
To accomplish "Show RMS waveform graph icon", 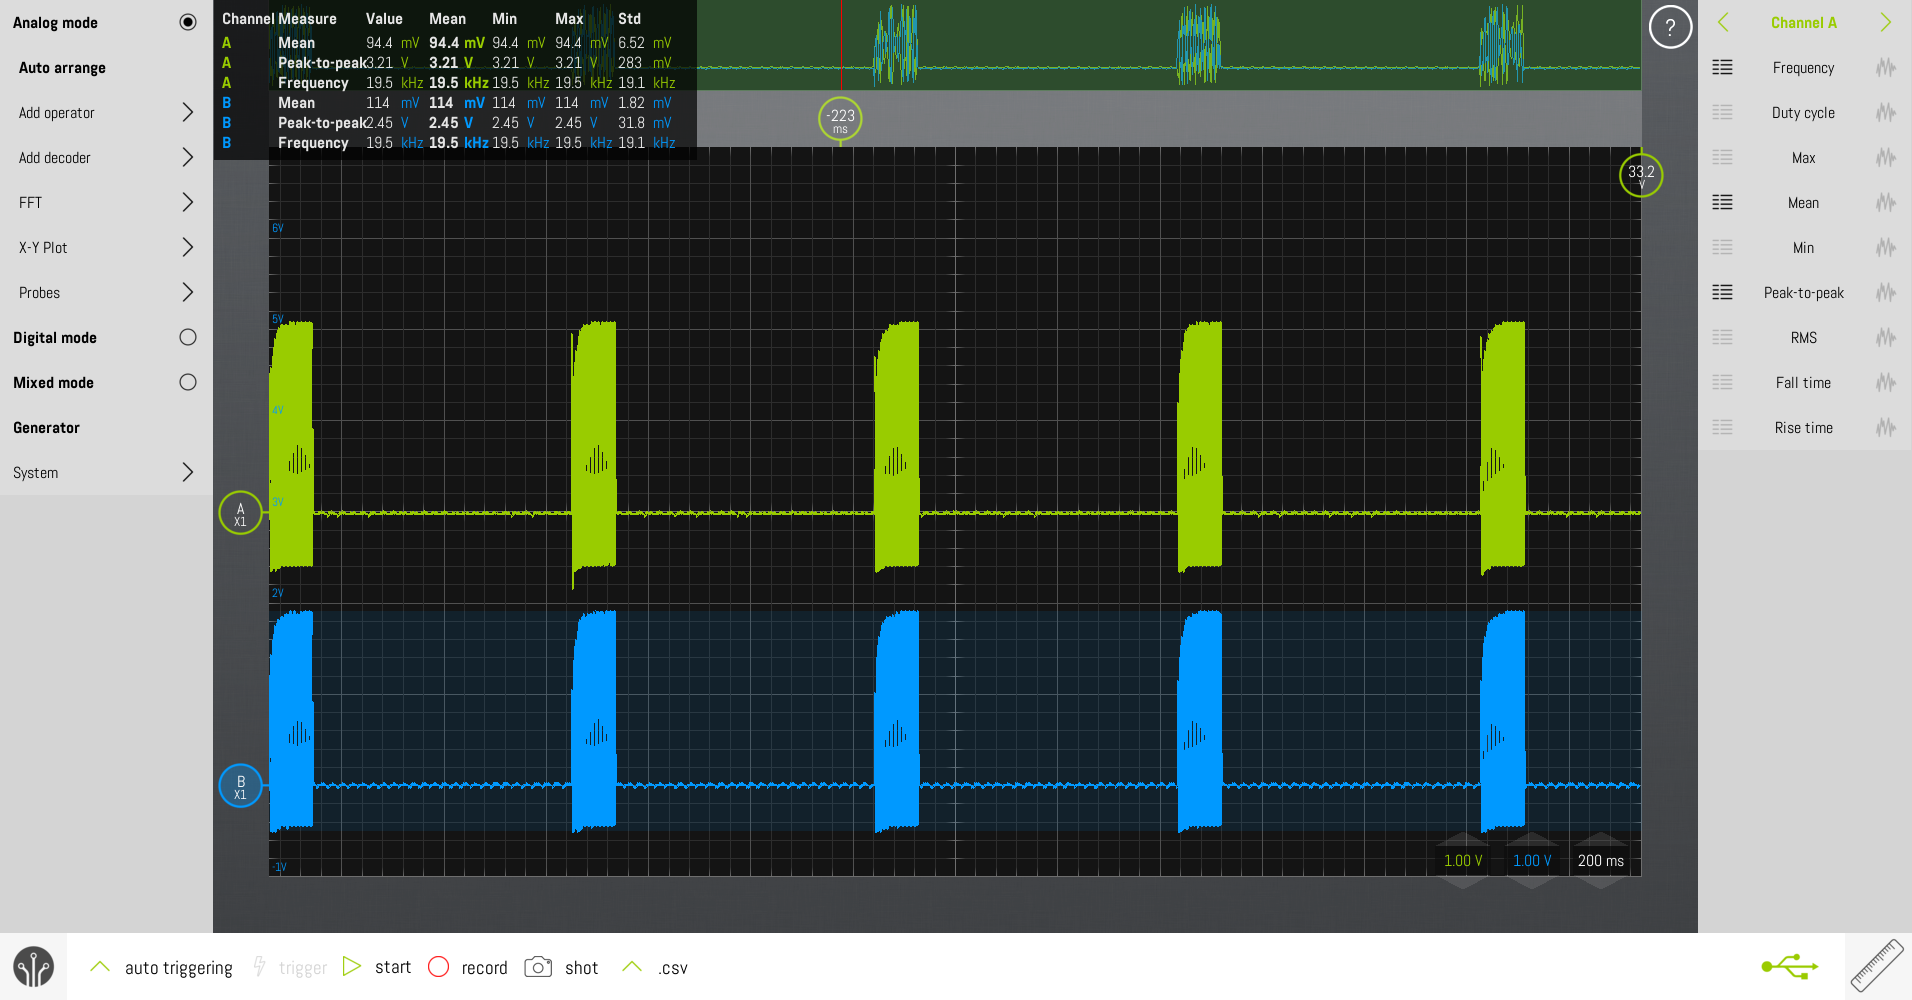I will tap(1886, 337).
